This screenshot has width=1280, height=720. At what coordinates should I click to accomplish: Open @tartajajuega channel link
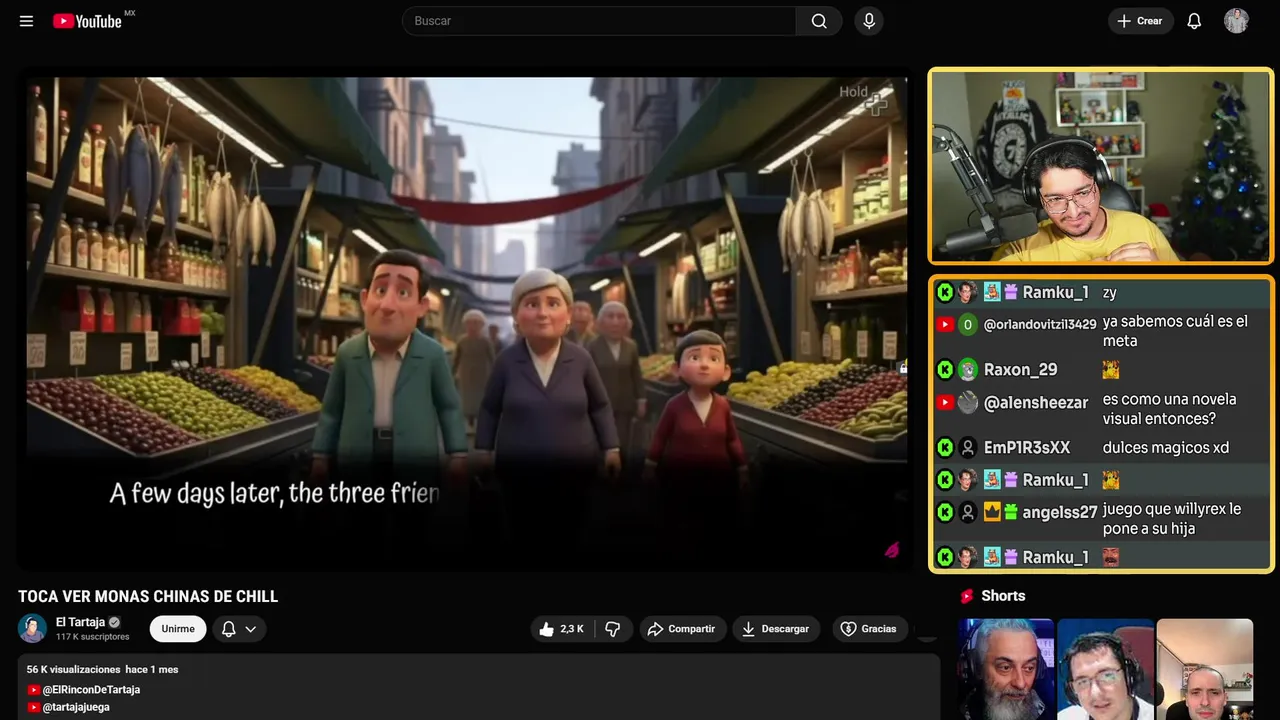point(76,707)
